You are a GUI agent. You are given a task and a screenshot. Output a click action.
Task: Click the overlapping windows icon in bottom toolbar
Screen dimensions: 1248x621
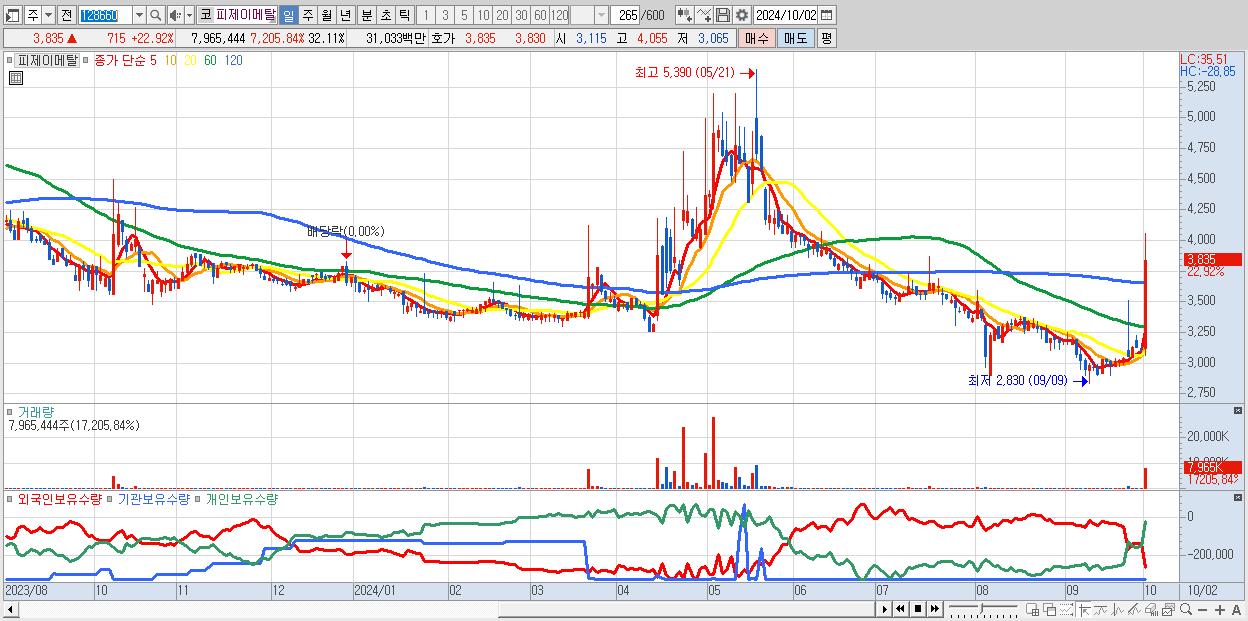click(x=1050, y=609)
